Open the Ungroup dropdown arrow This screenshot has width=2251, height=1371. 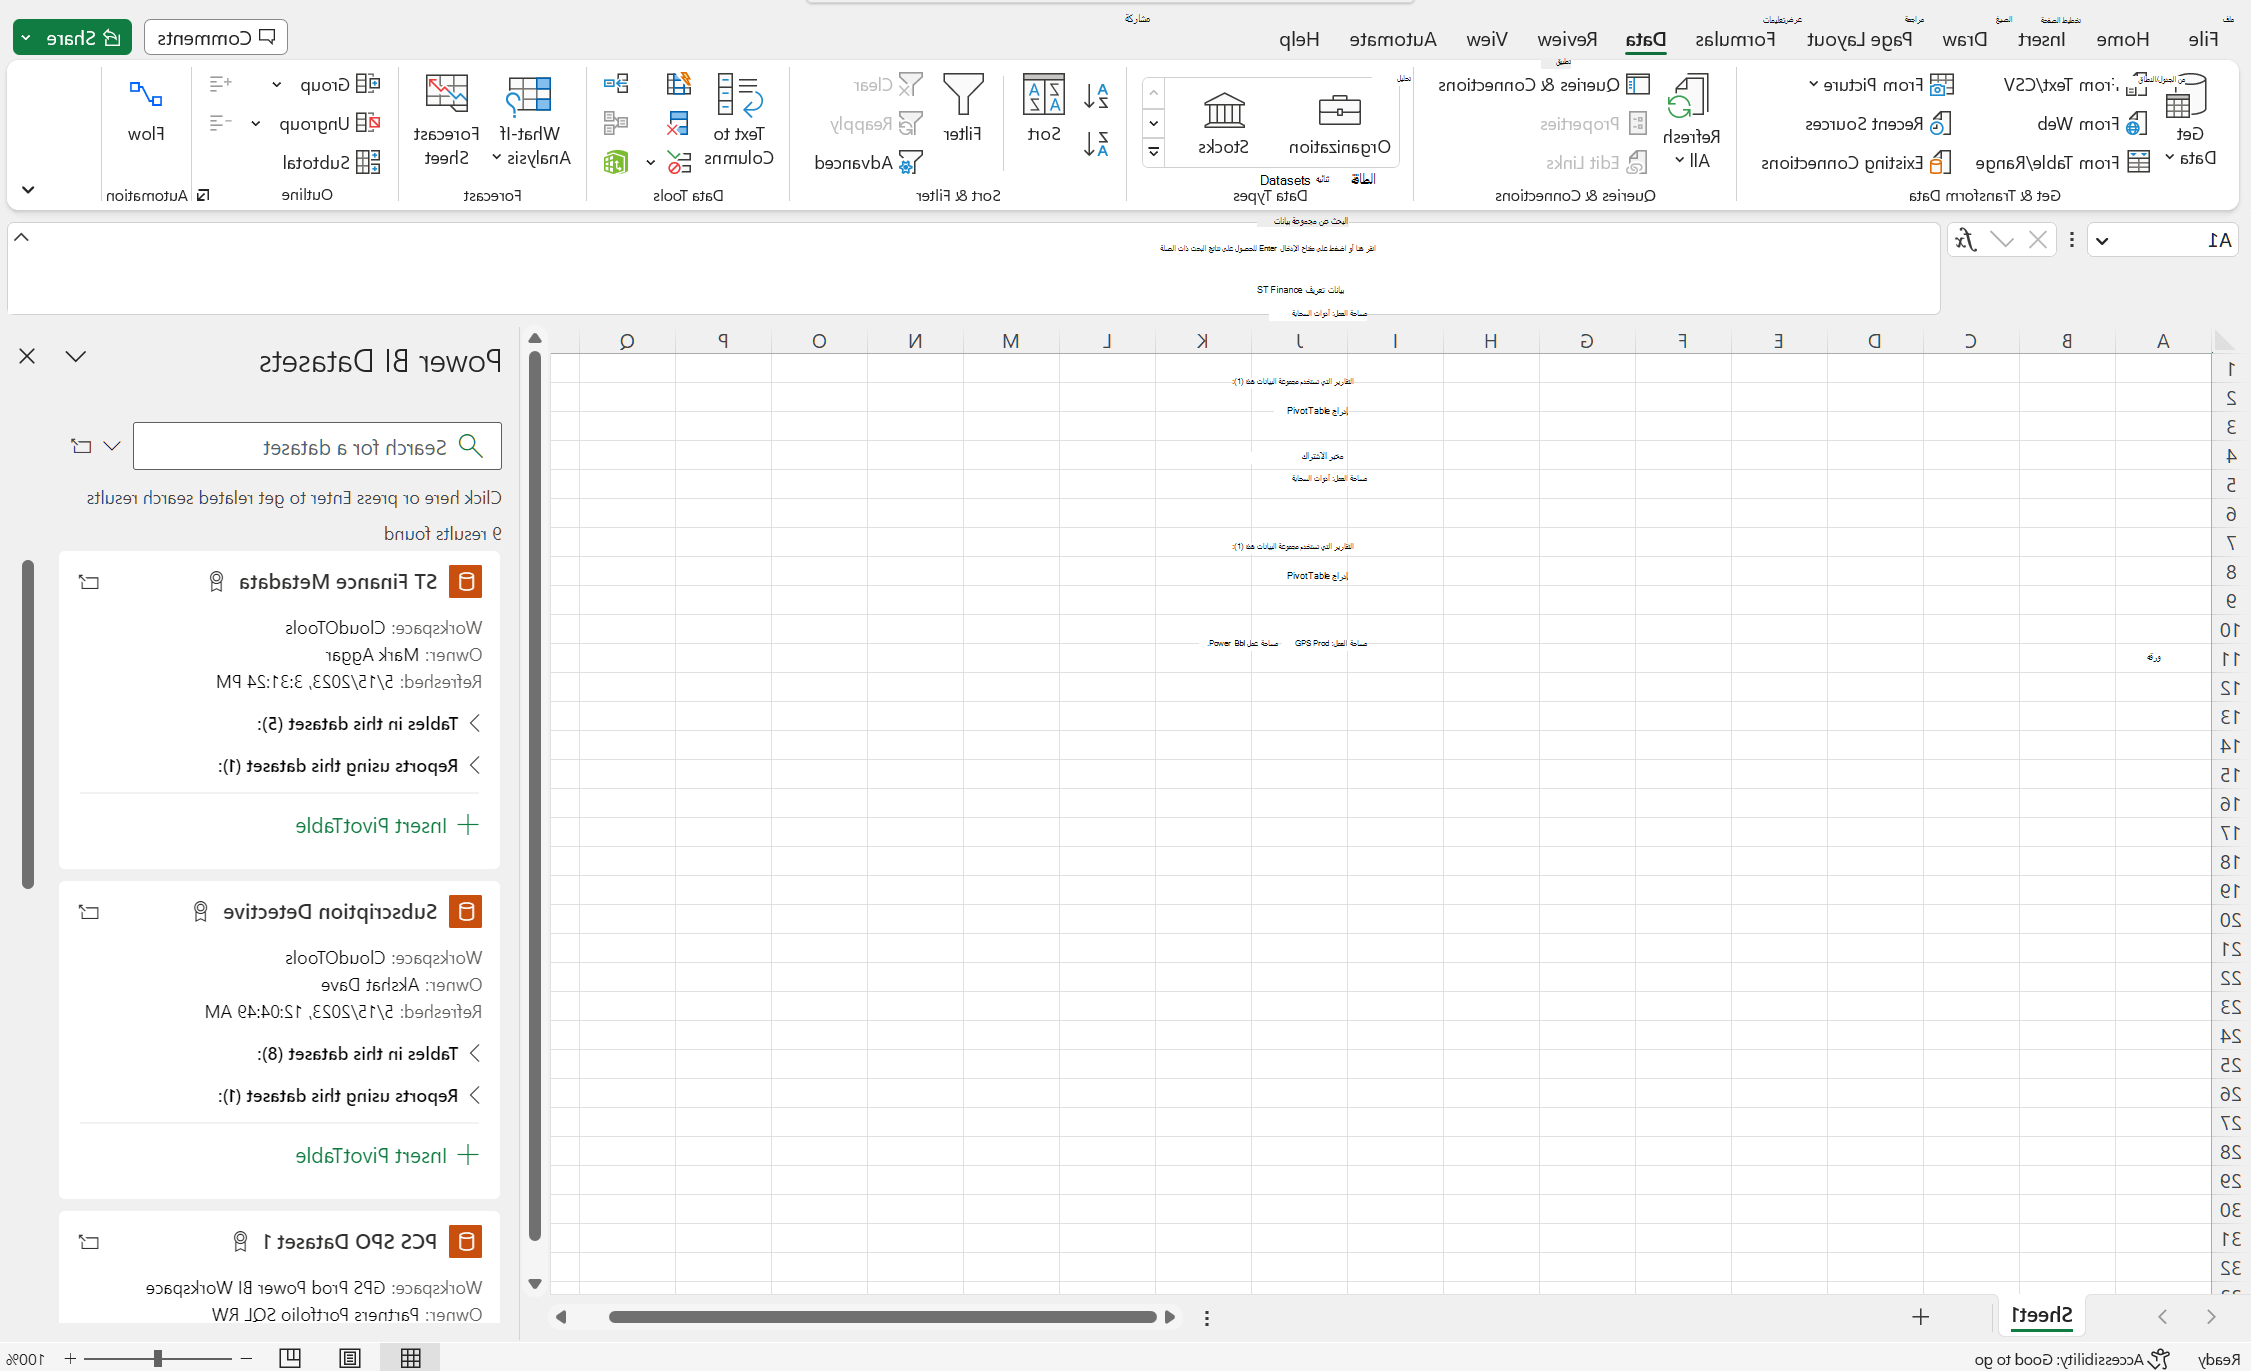(x=256, y=124)
